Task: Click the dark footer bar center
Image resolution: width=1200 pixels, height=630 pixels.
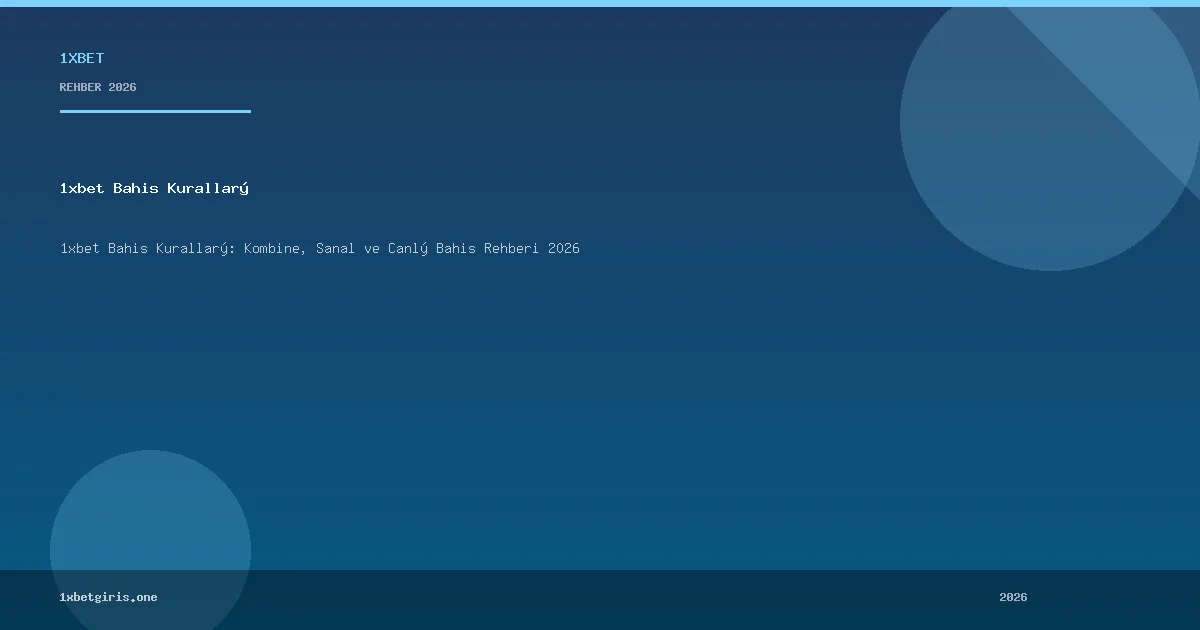Action: click(600, 599)
